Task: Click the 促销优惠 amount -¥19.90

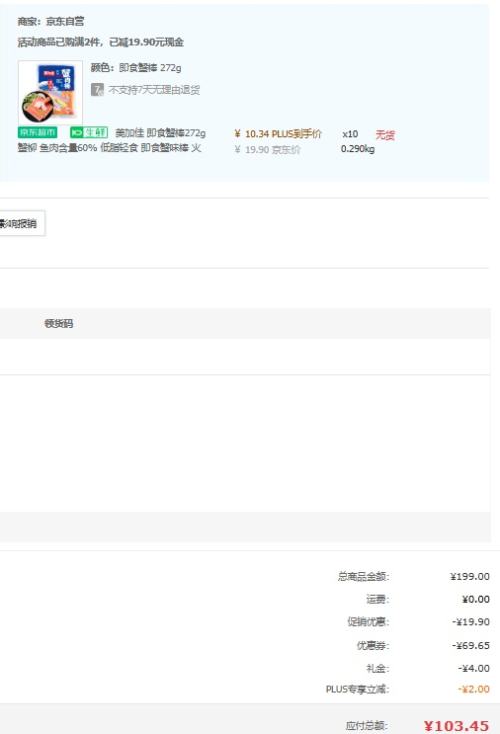Action: point(471,622)
